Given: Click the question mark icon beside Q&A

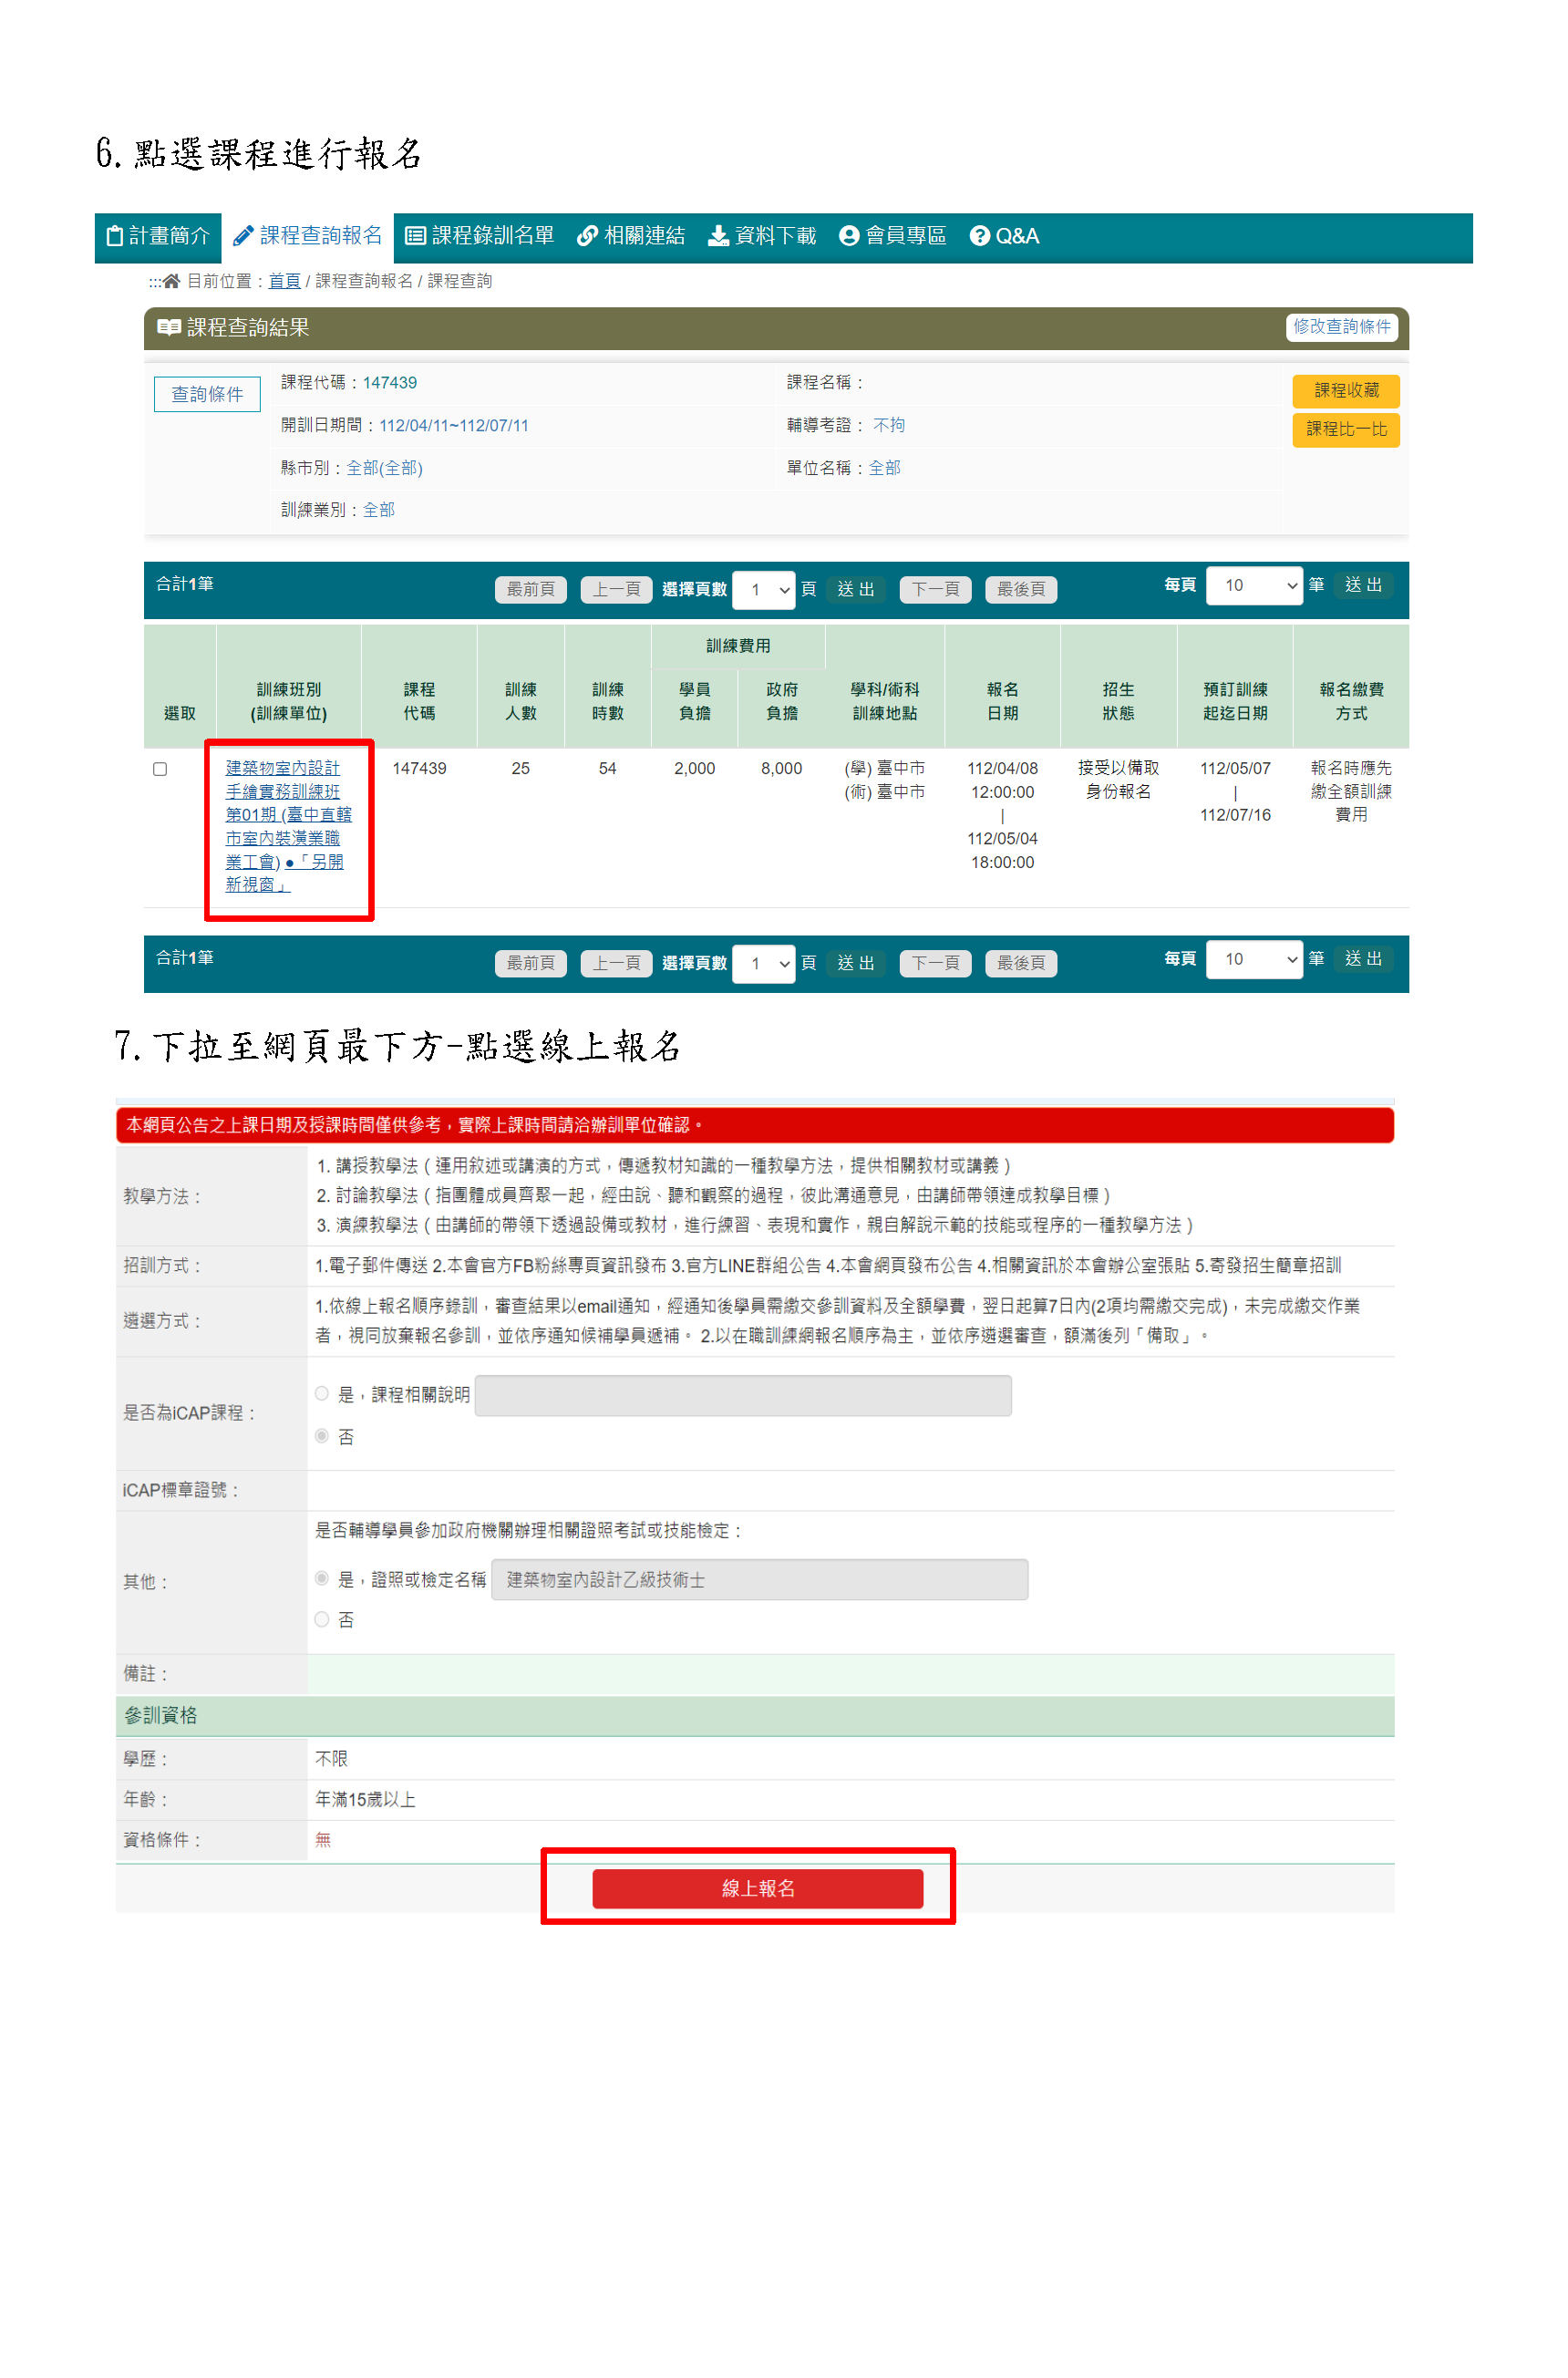Looking at the screenshot, I should pos(979,236).
